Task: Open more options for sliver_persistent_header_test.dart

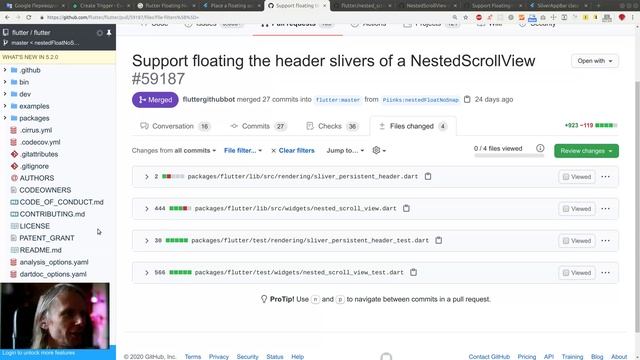Action: point(605,241)
